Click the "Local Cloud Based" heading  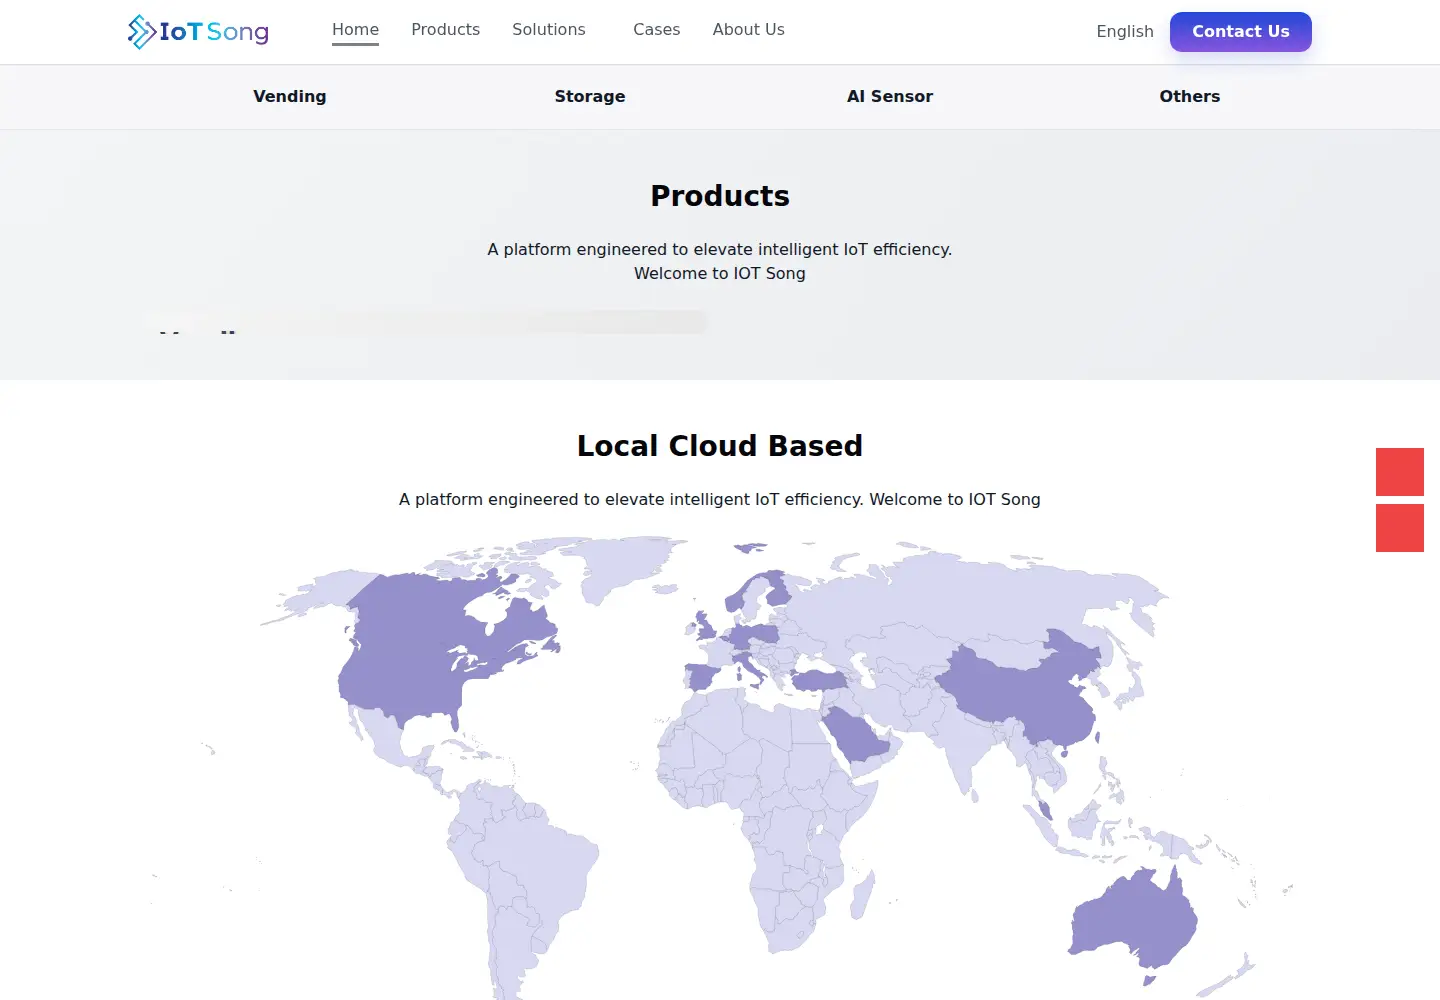pyautogui.click(x=720, y=445)
